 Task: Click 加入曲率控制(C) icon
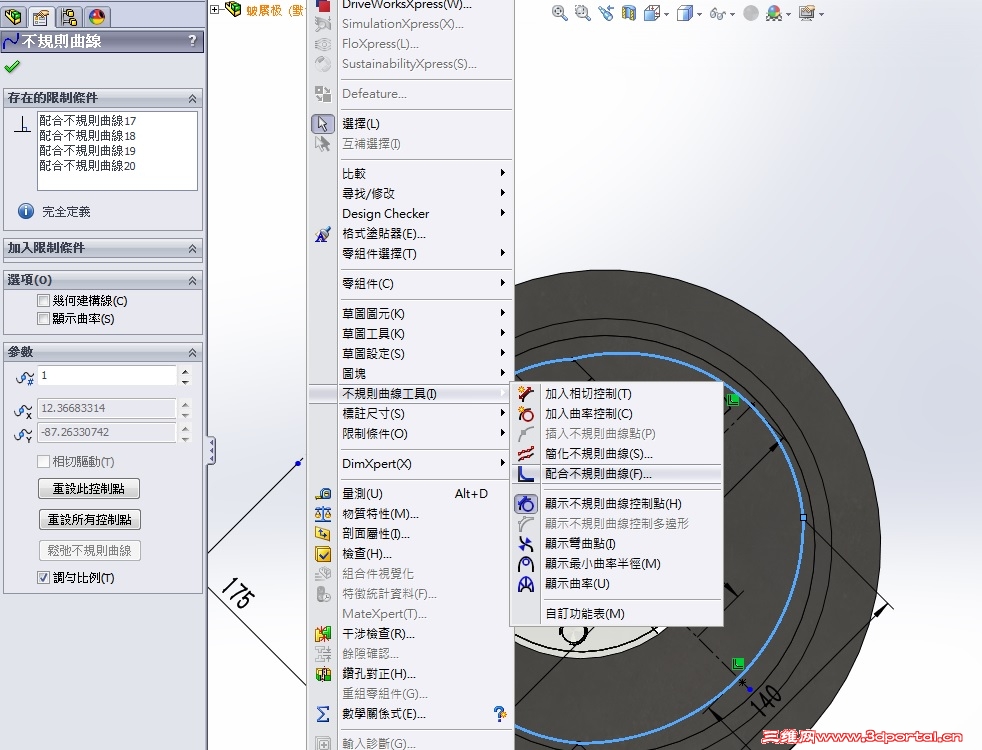(526, 414)
